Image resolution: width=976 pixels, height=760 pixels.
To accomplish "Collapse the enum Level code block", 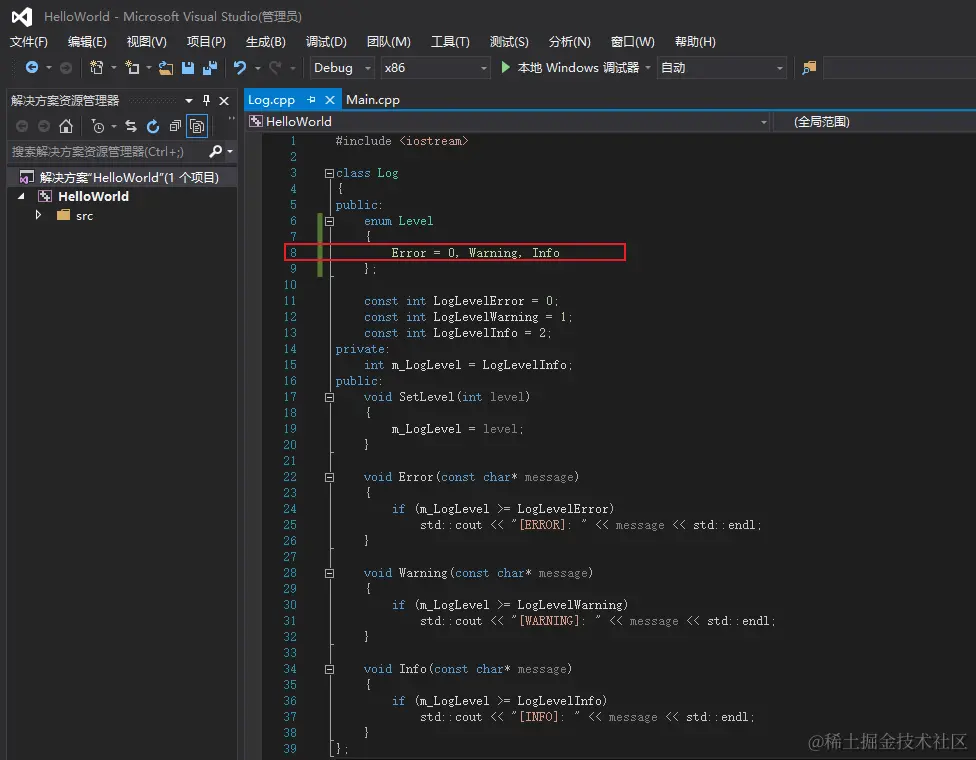I will coord(329,222).
